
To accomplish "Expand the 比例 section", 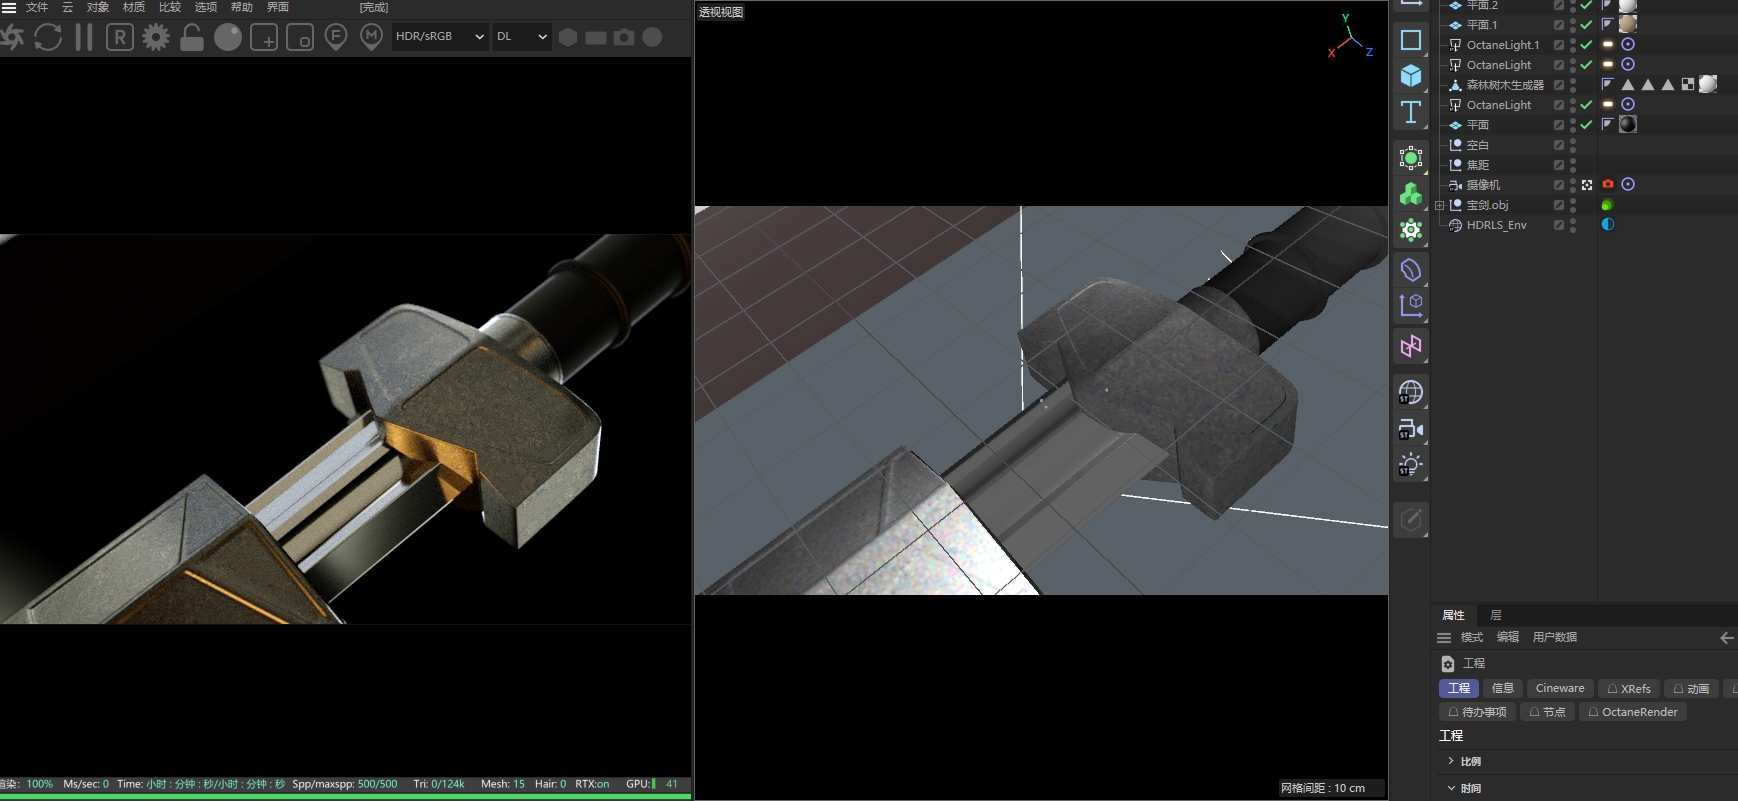I will [1451, 762].
